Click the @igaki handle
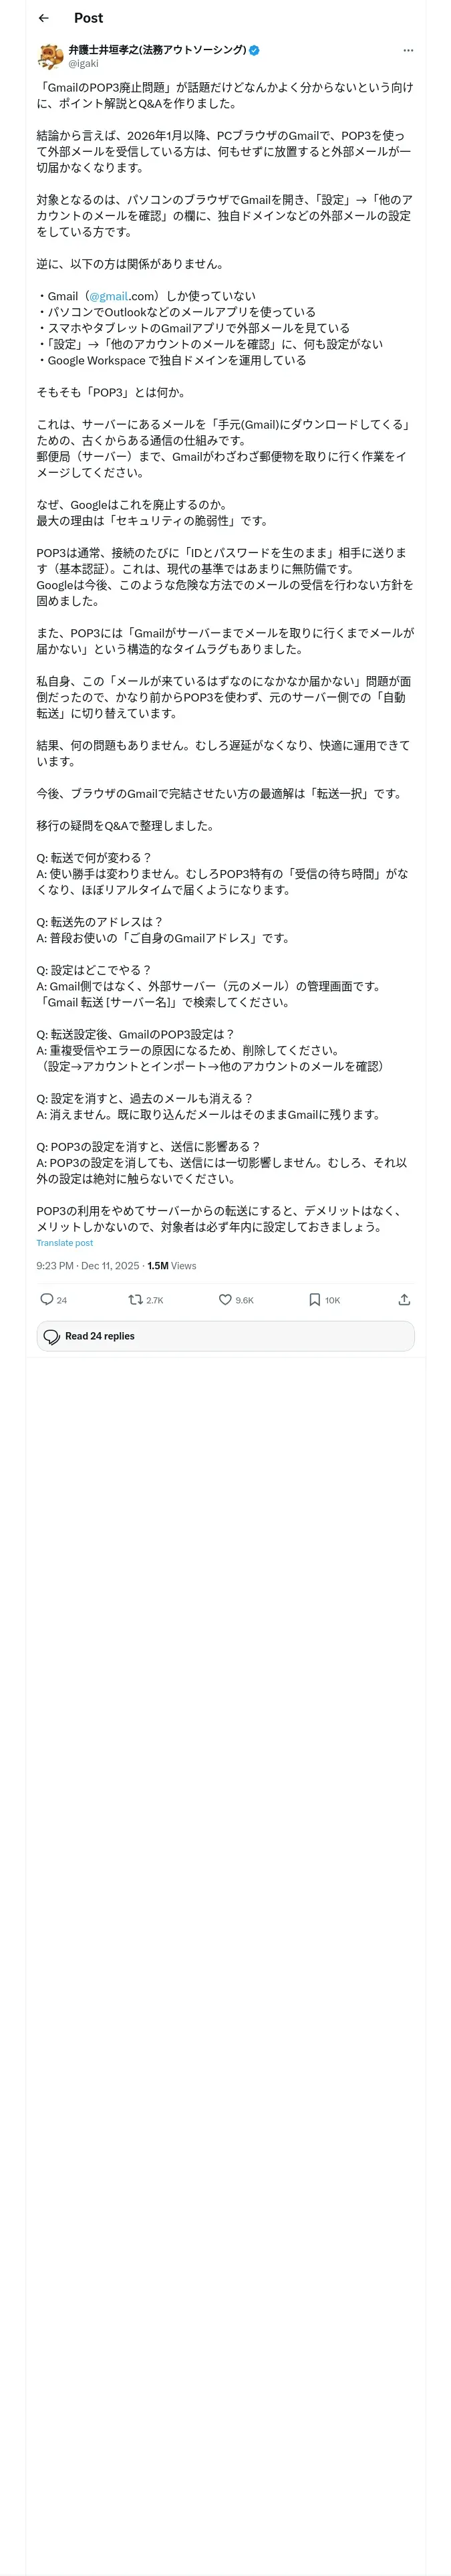 83,63
